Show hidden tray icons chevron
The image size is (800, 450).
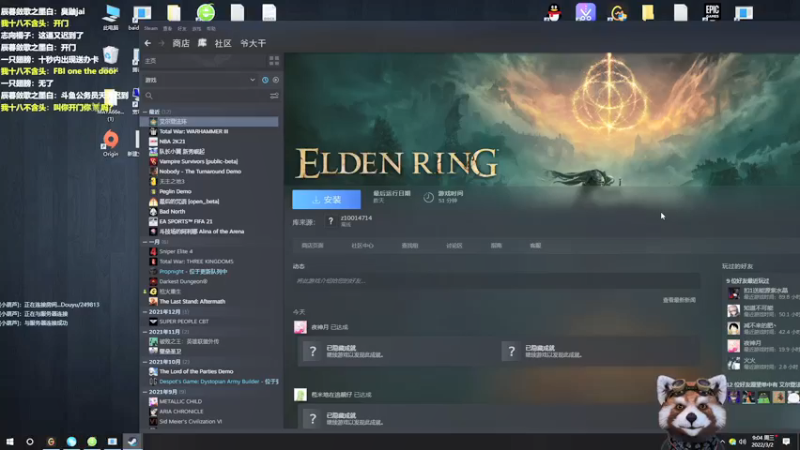pos(722,441)
